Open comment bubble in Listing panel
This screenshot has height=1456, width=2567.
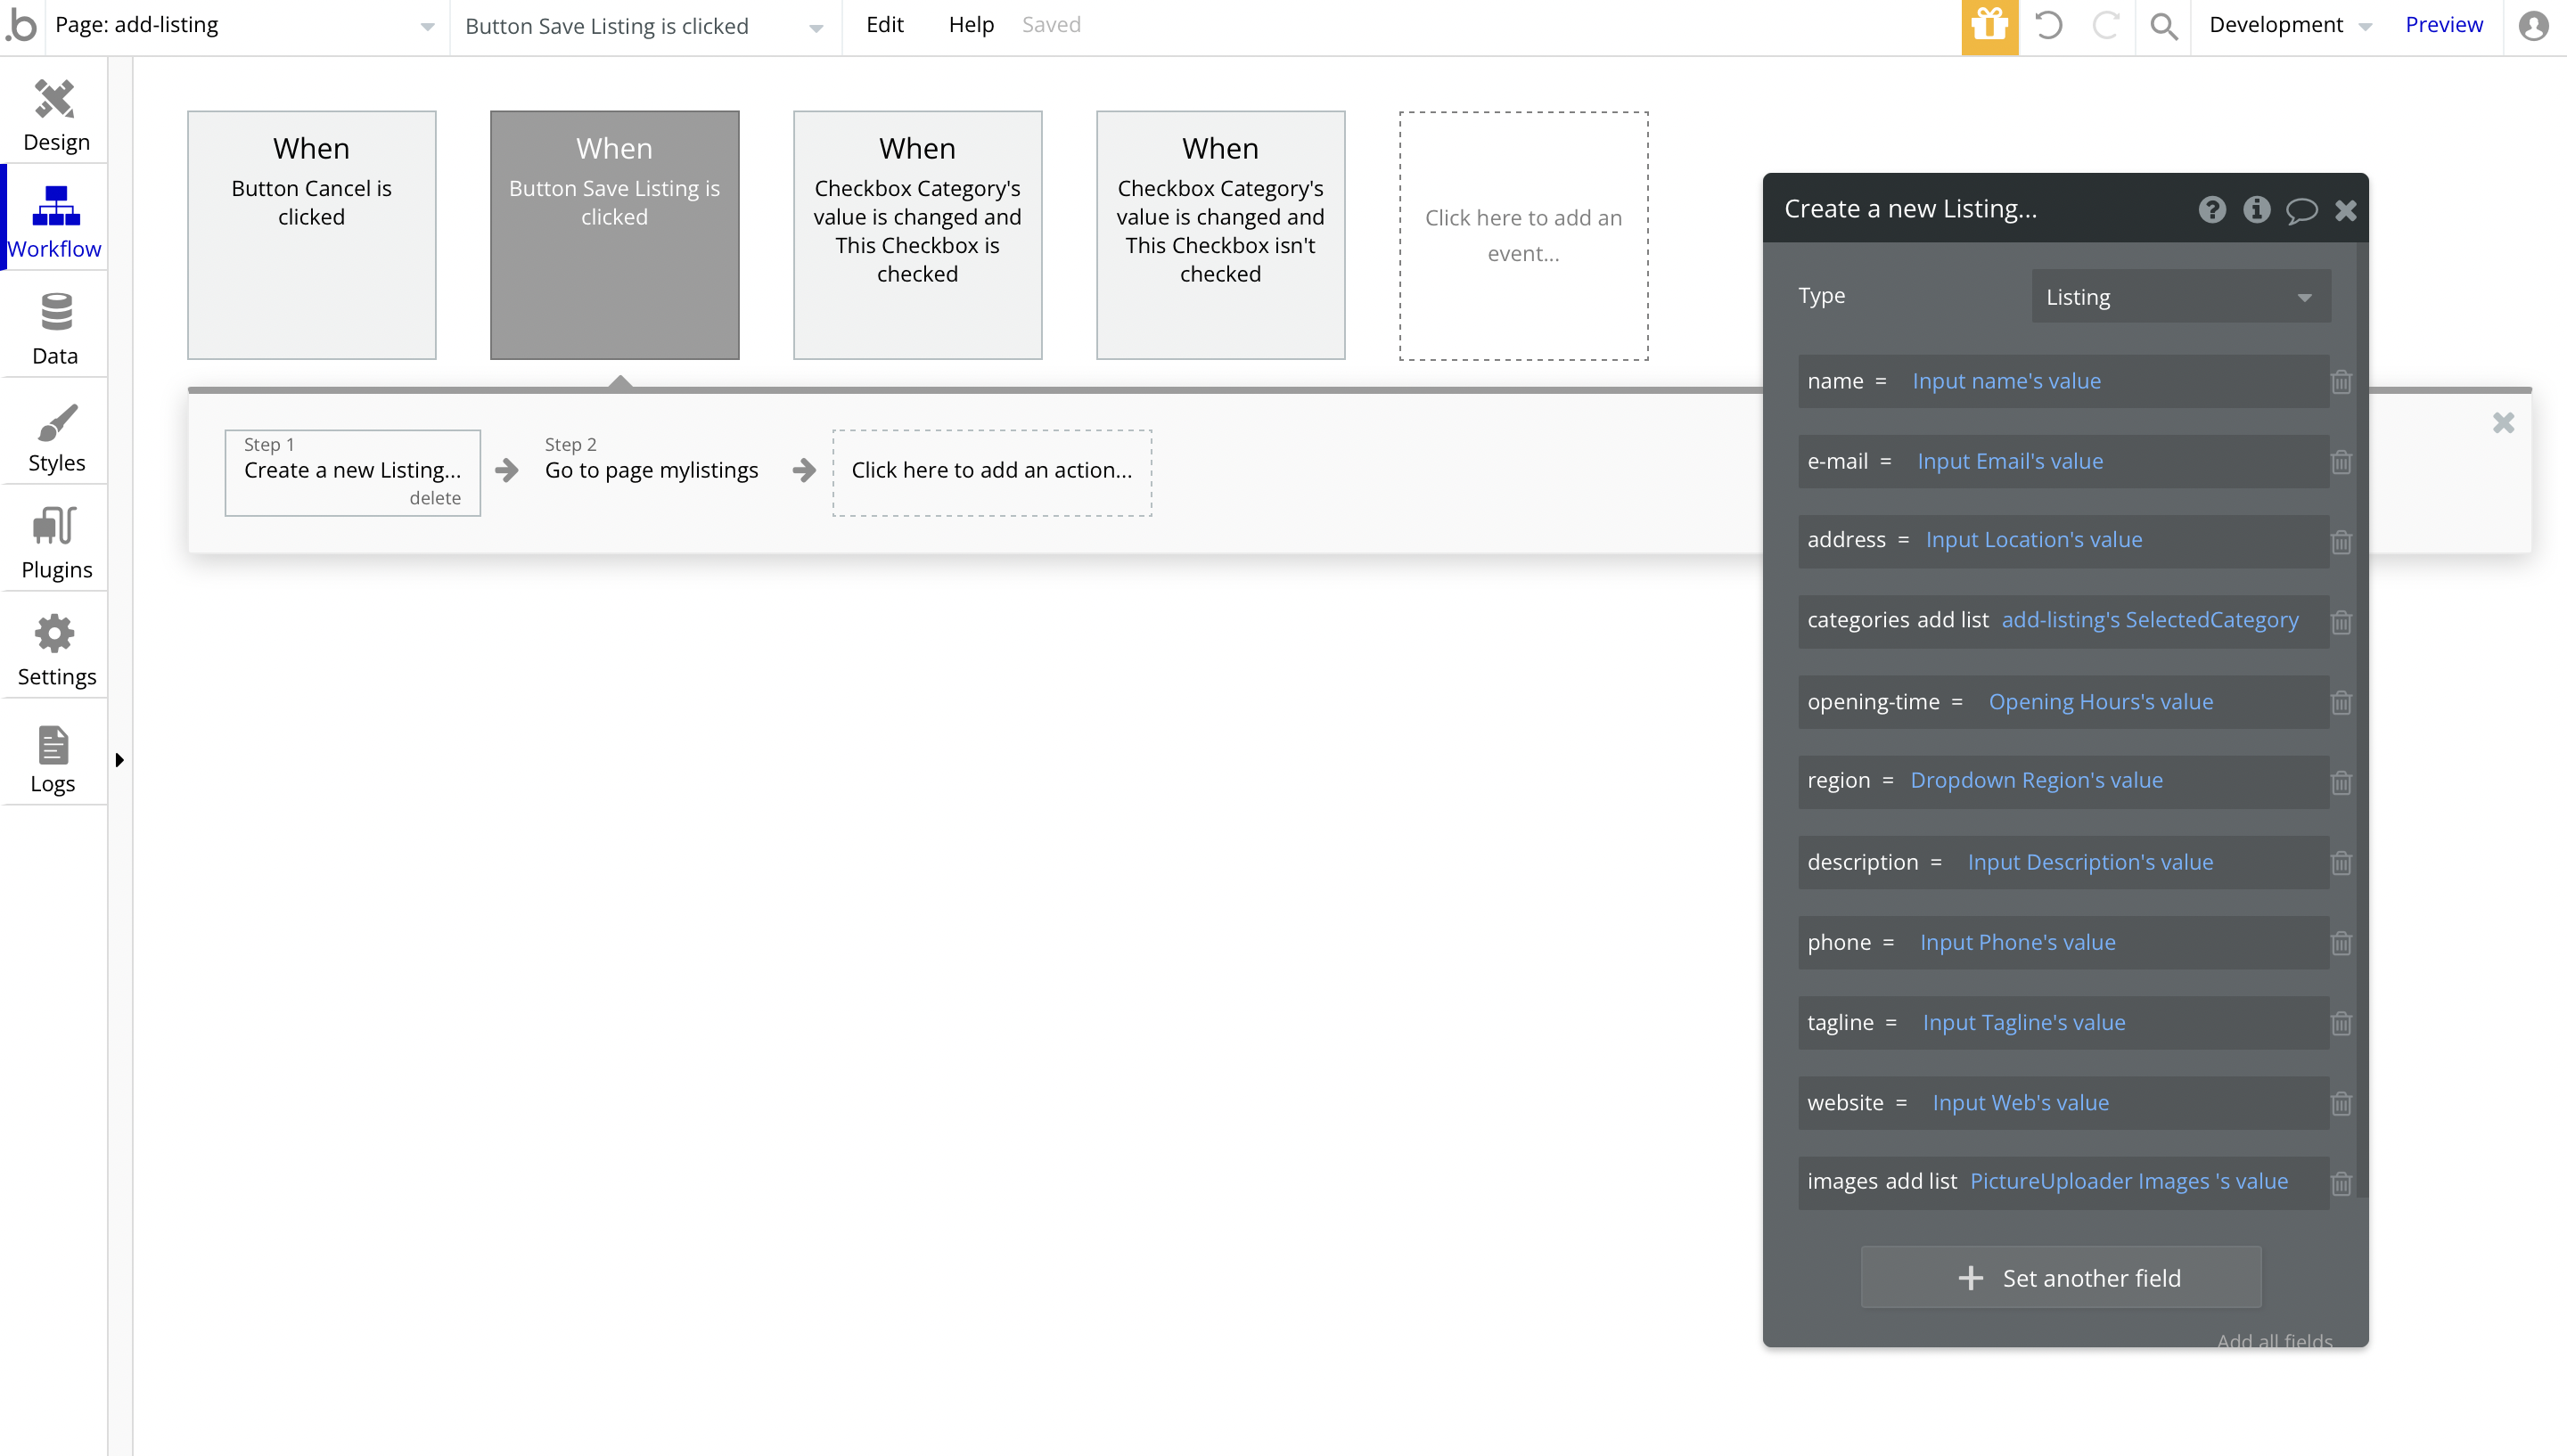[2301, 210]
